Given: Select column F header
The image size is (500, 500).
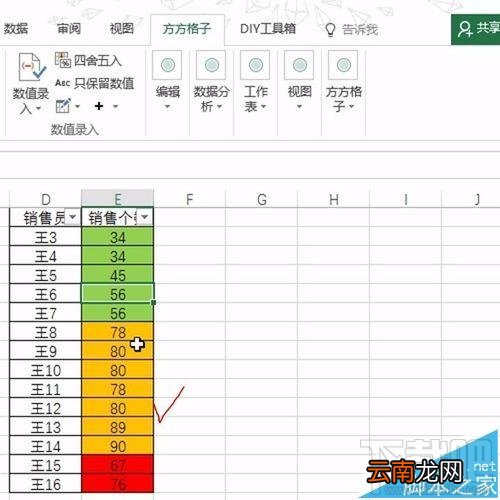Looking at the screenshot, I should 190,200.
